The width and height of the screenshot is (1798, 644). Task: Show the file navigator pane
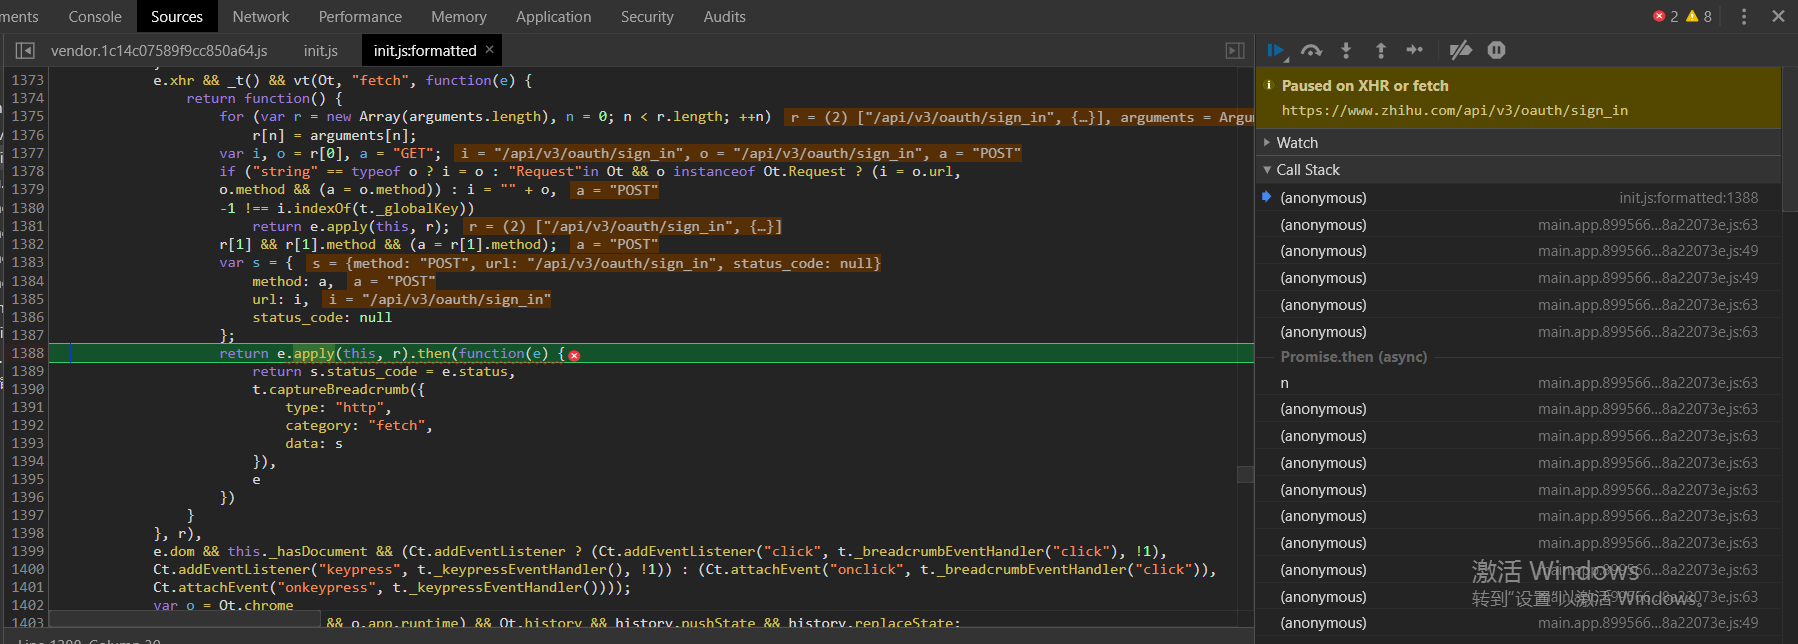click(25, 50)
